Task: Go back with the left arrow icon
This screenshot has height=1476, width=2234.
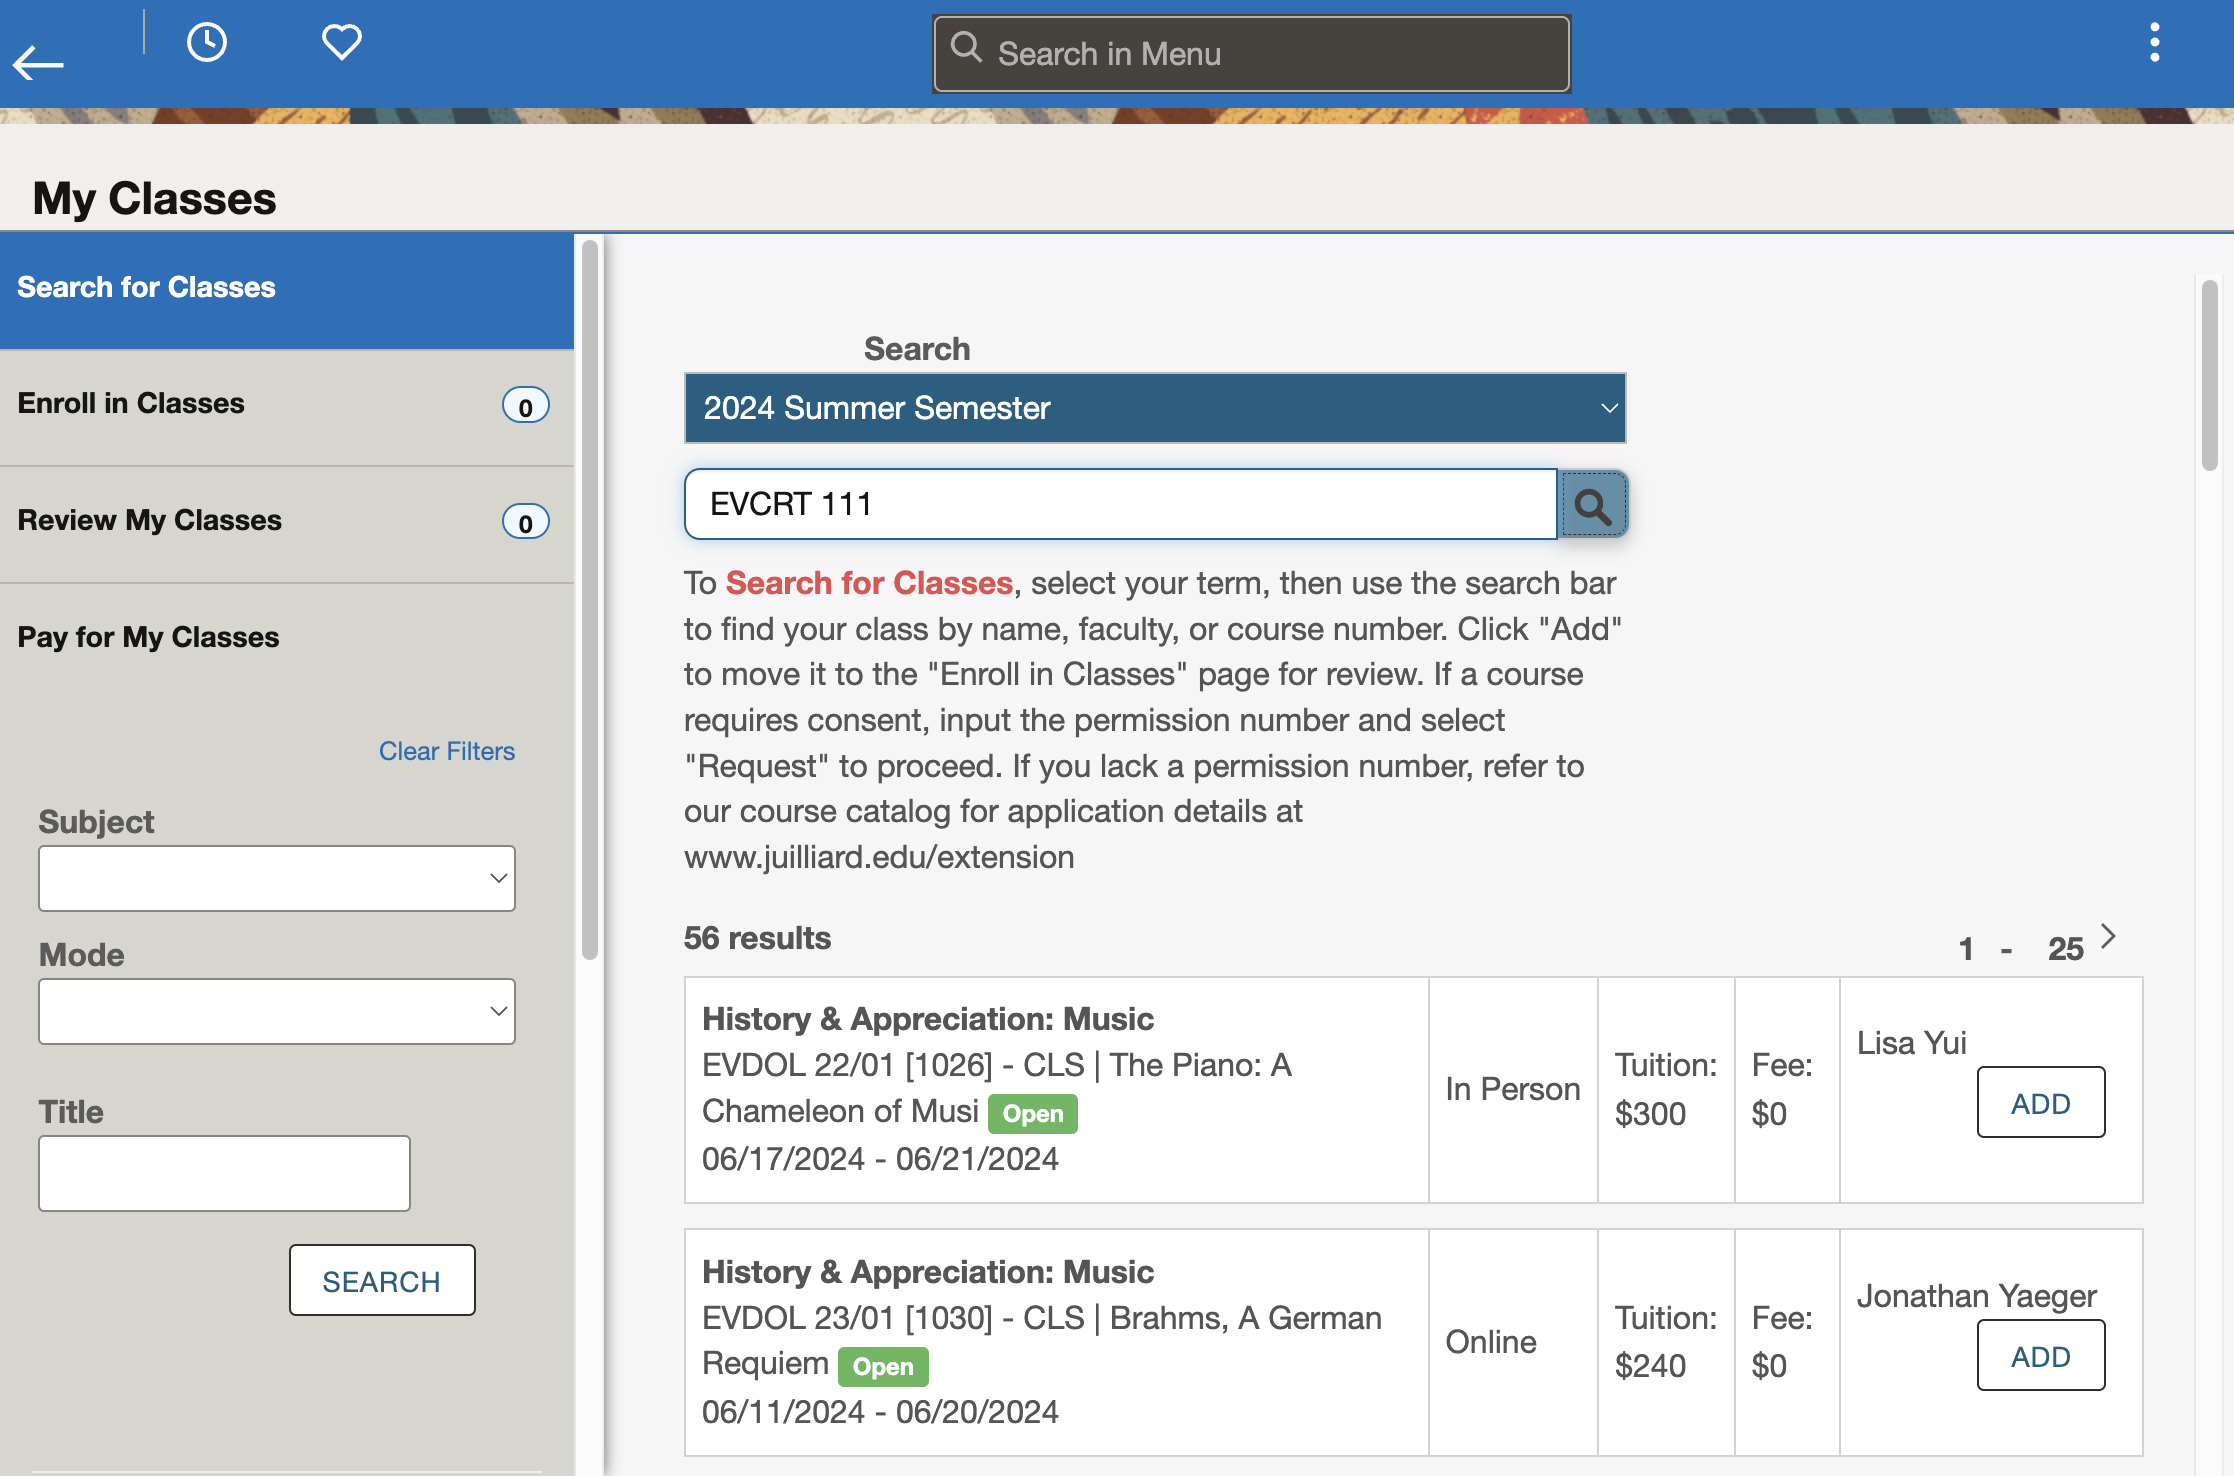Action: coord(38,63)
